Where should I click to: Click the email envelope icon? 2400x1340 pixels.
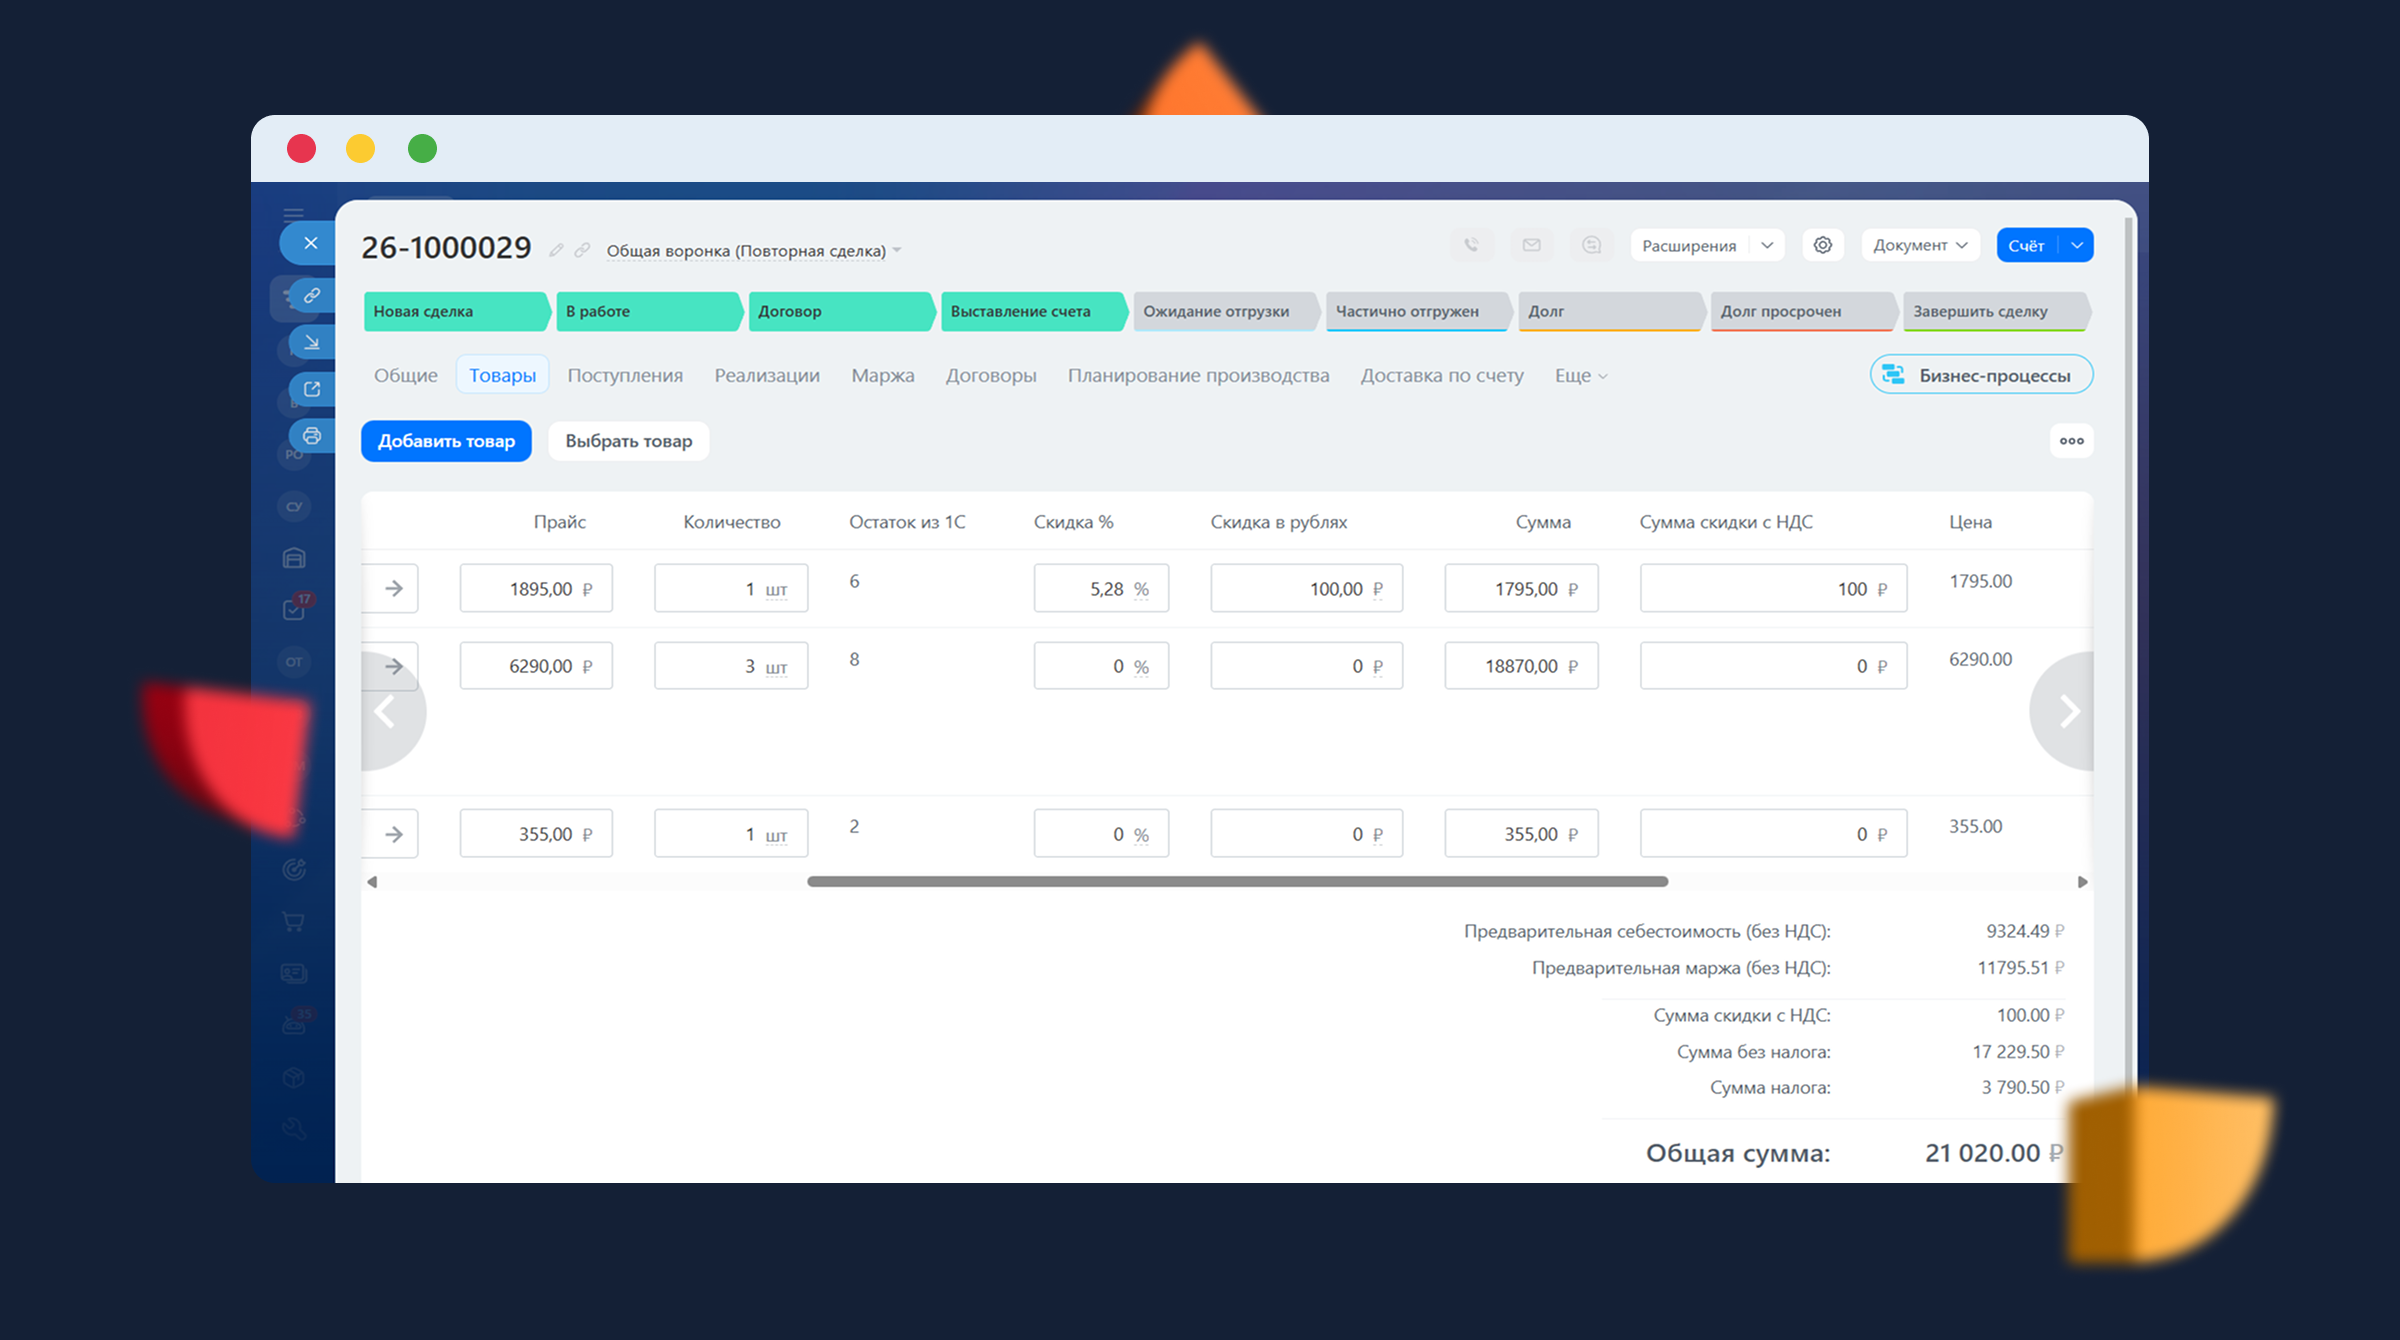coord(1531,245)
